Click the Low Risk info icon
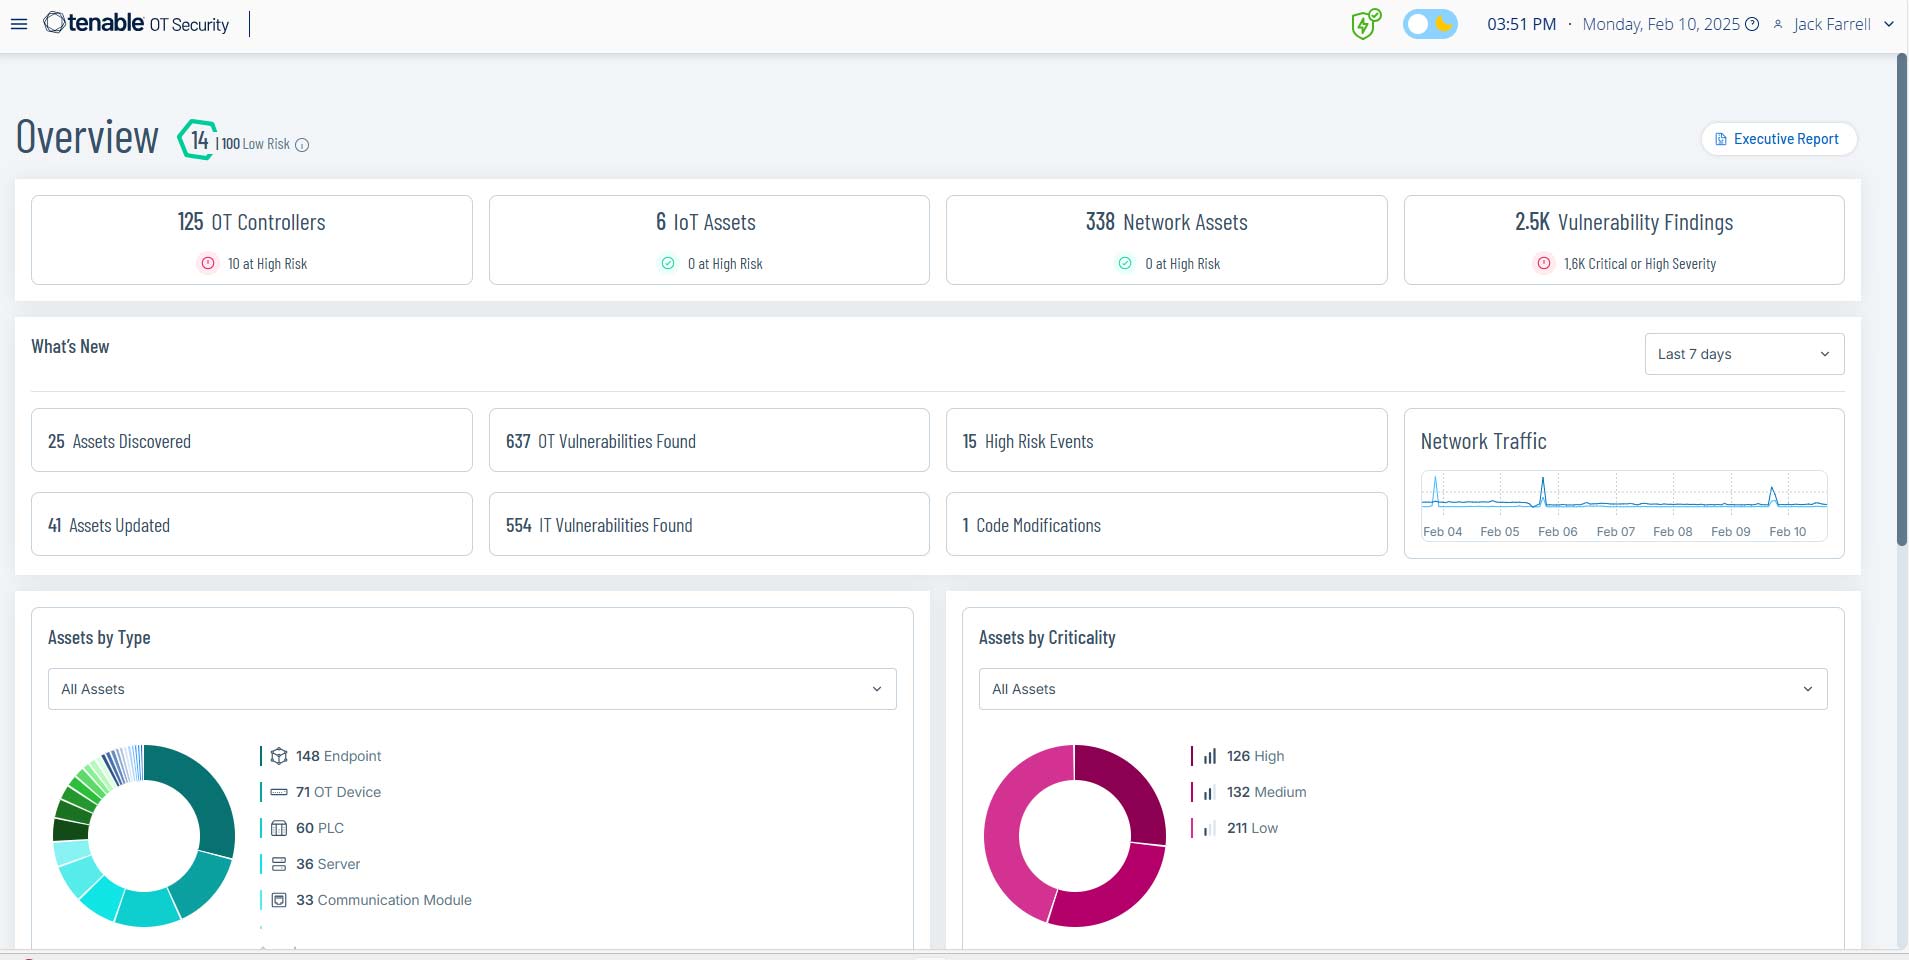Viewport: 1909px width, 960px height. click(302, 145)
